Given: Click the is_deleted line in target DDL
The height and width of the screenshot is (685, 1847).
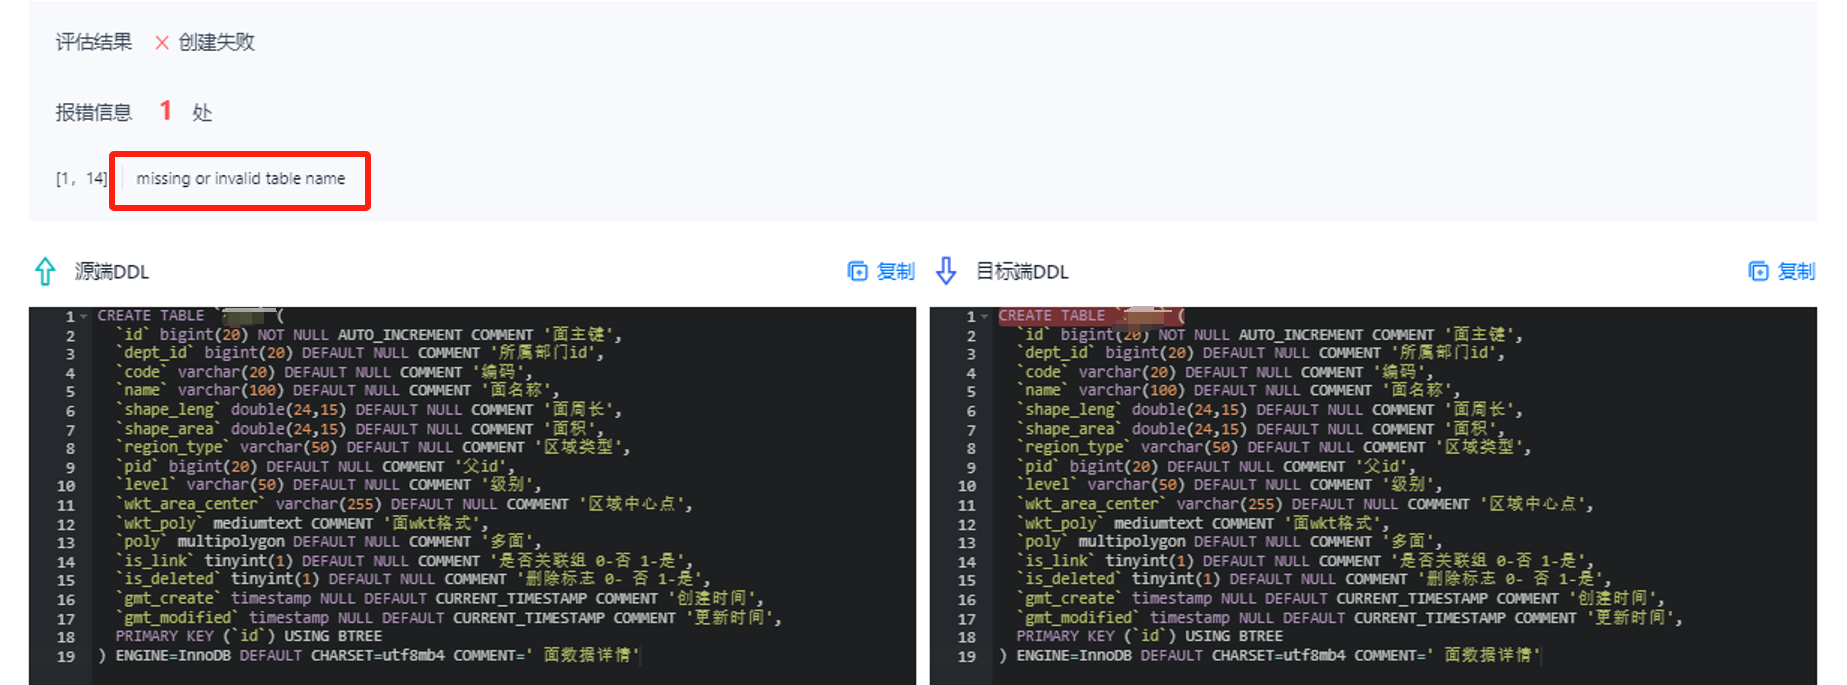Looking at the screenshot, I should pos(1314,579).
